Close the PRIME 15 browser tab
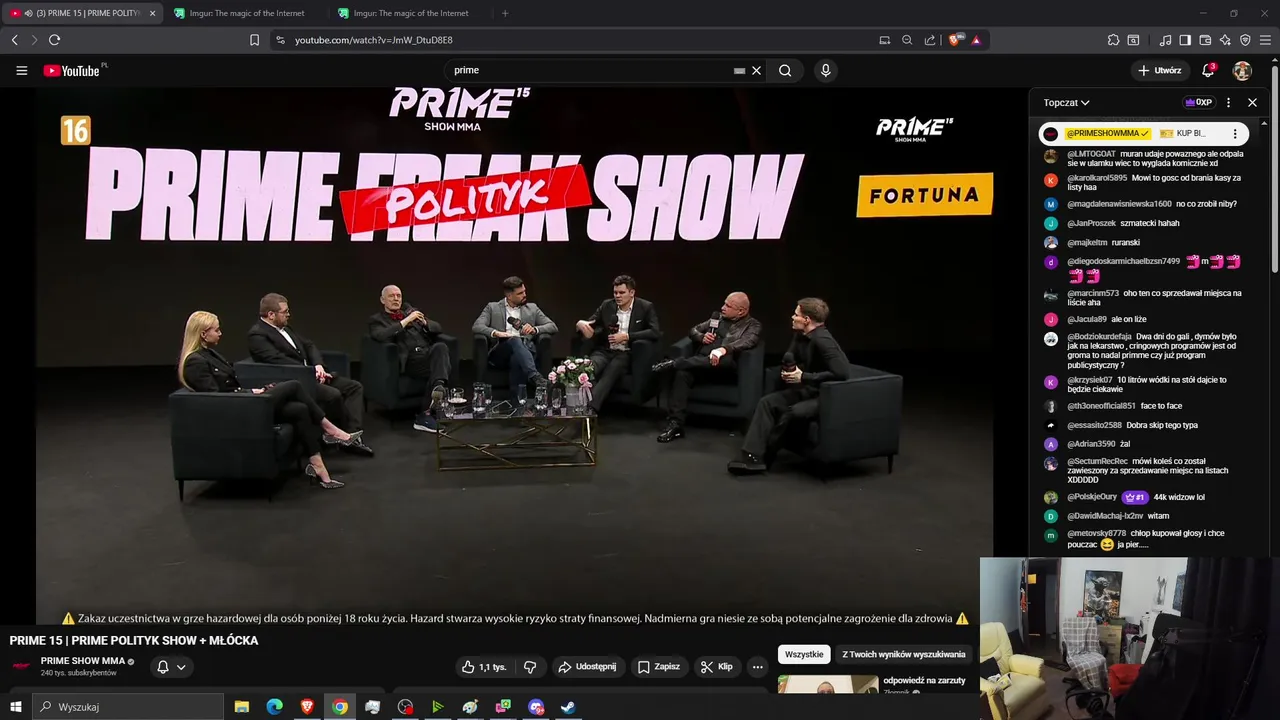This screenshot has width=1280, height=720. pos(152,13)
